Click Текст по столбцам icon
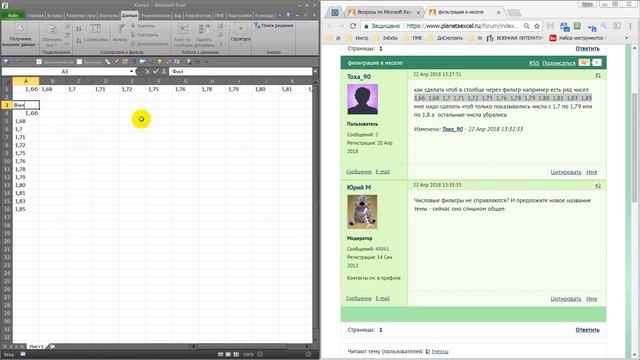The height and width of the screenshot is (360, 640). click(x=182, y=29)
